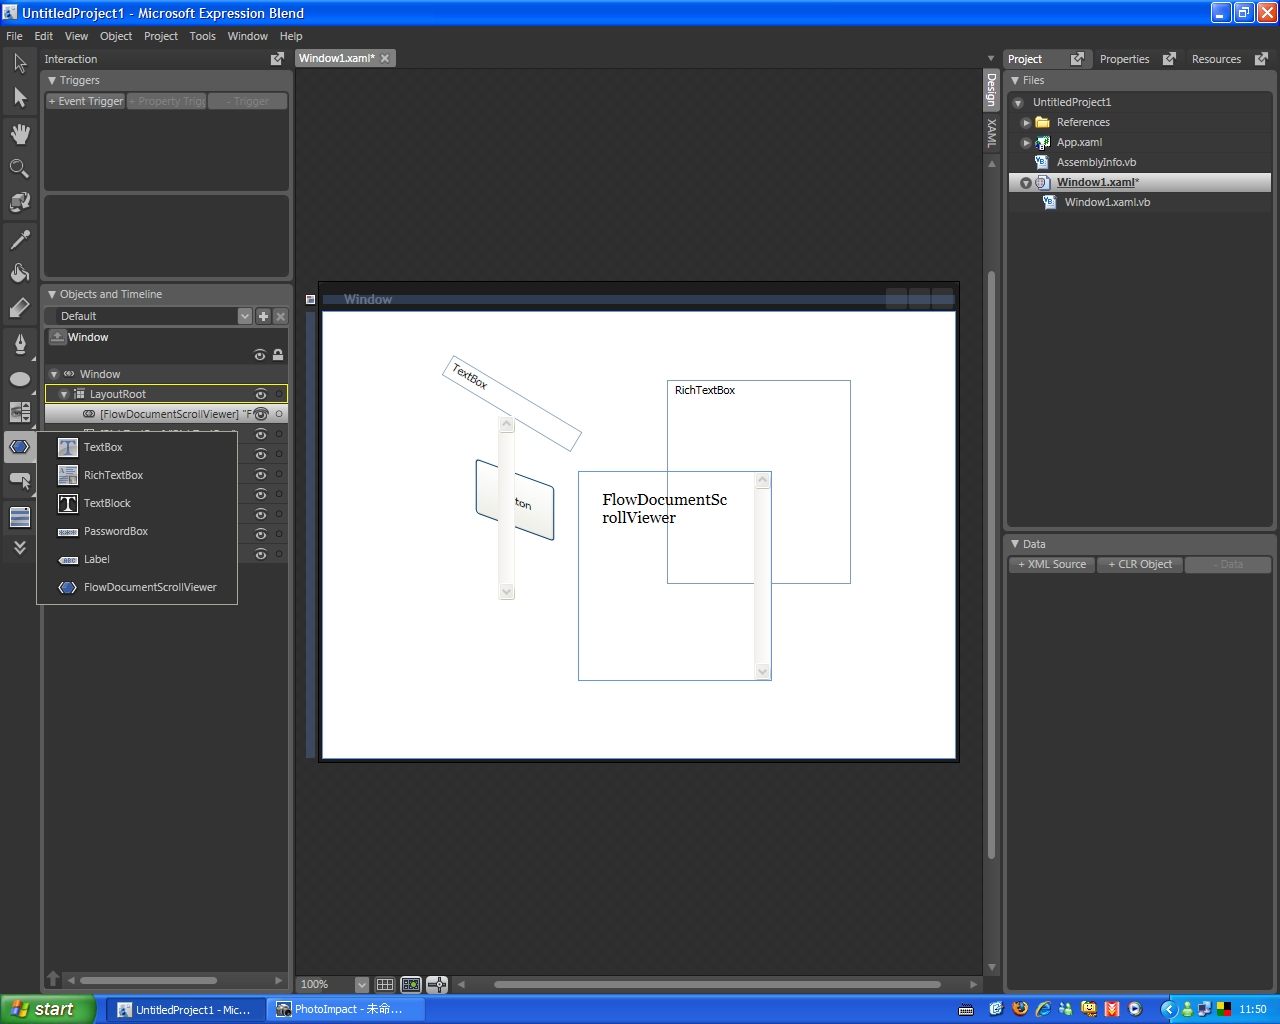Image resolution: width=1280 pixels, height=1024 pixels.
Task: Collapse the Triggers section
Action: tap(52, 80)
